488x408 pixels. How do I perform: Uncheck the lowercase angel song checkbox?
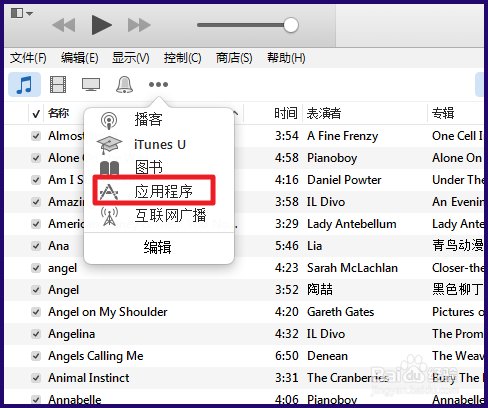36,268
